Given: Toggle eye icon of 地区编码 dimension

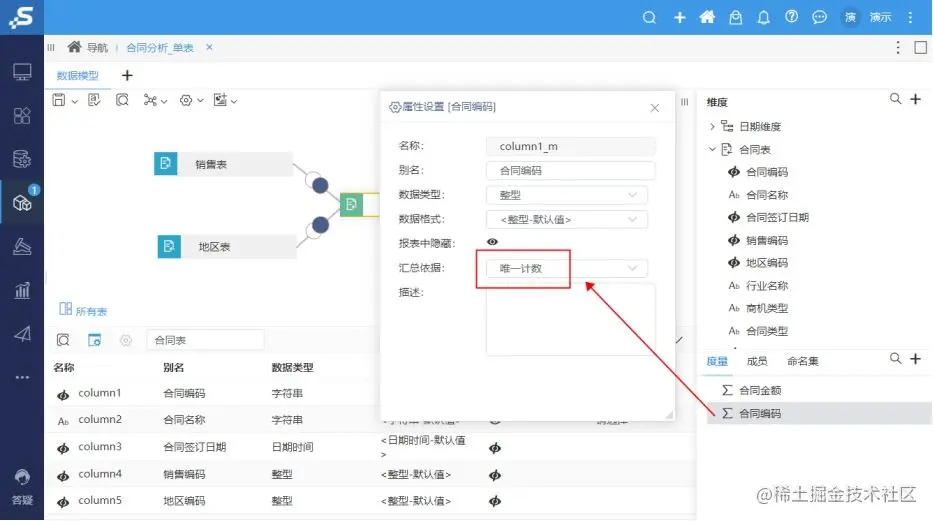Looking at the screenshot, I should click(x=734, y=262).
